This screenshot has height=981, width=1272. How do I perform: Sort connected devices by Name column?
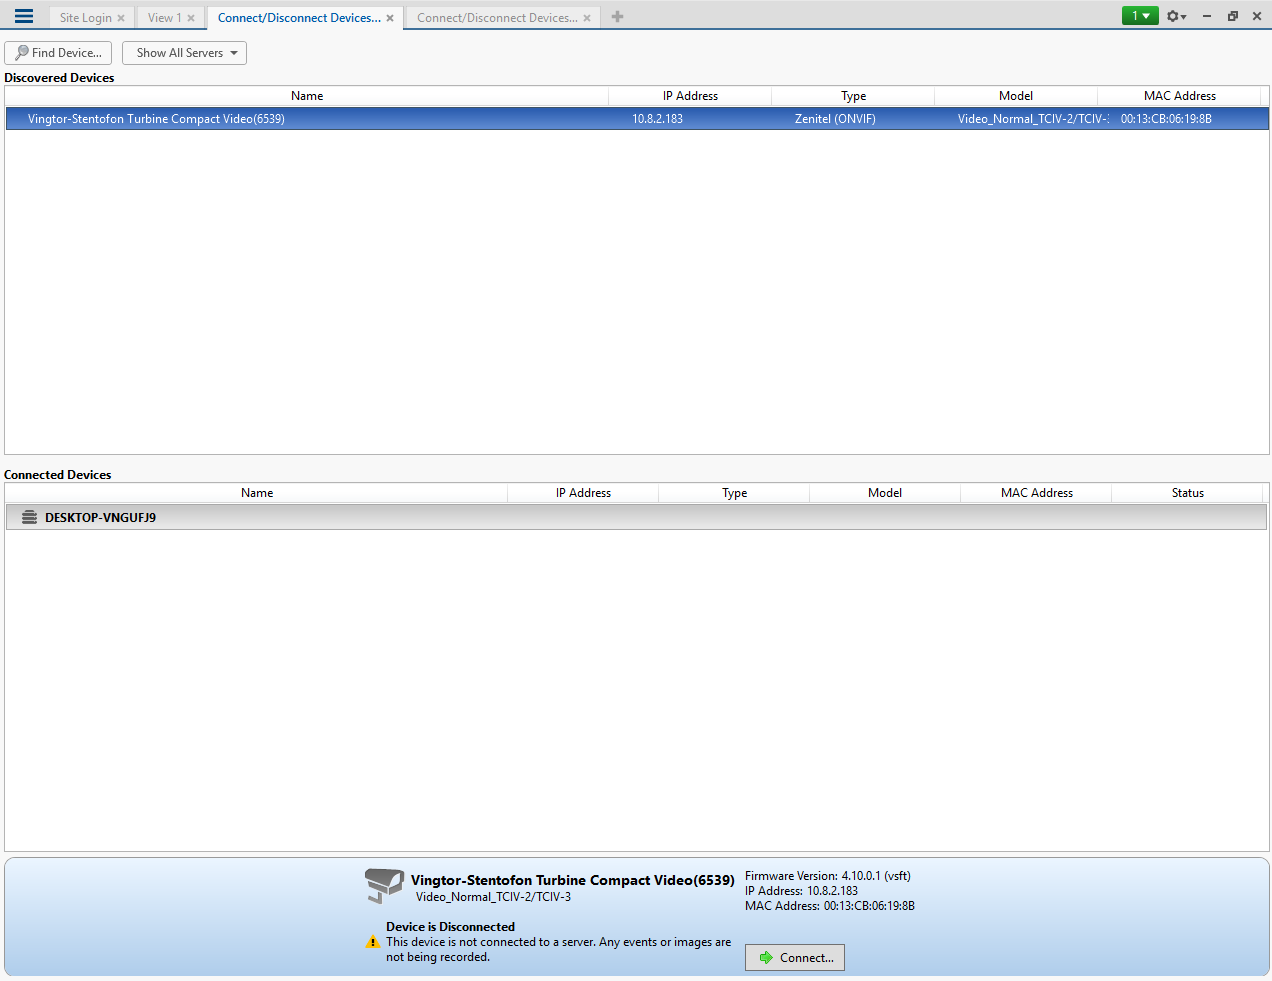click(x=257, y=493)
